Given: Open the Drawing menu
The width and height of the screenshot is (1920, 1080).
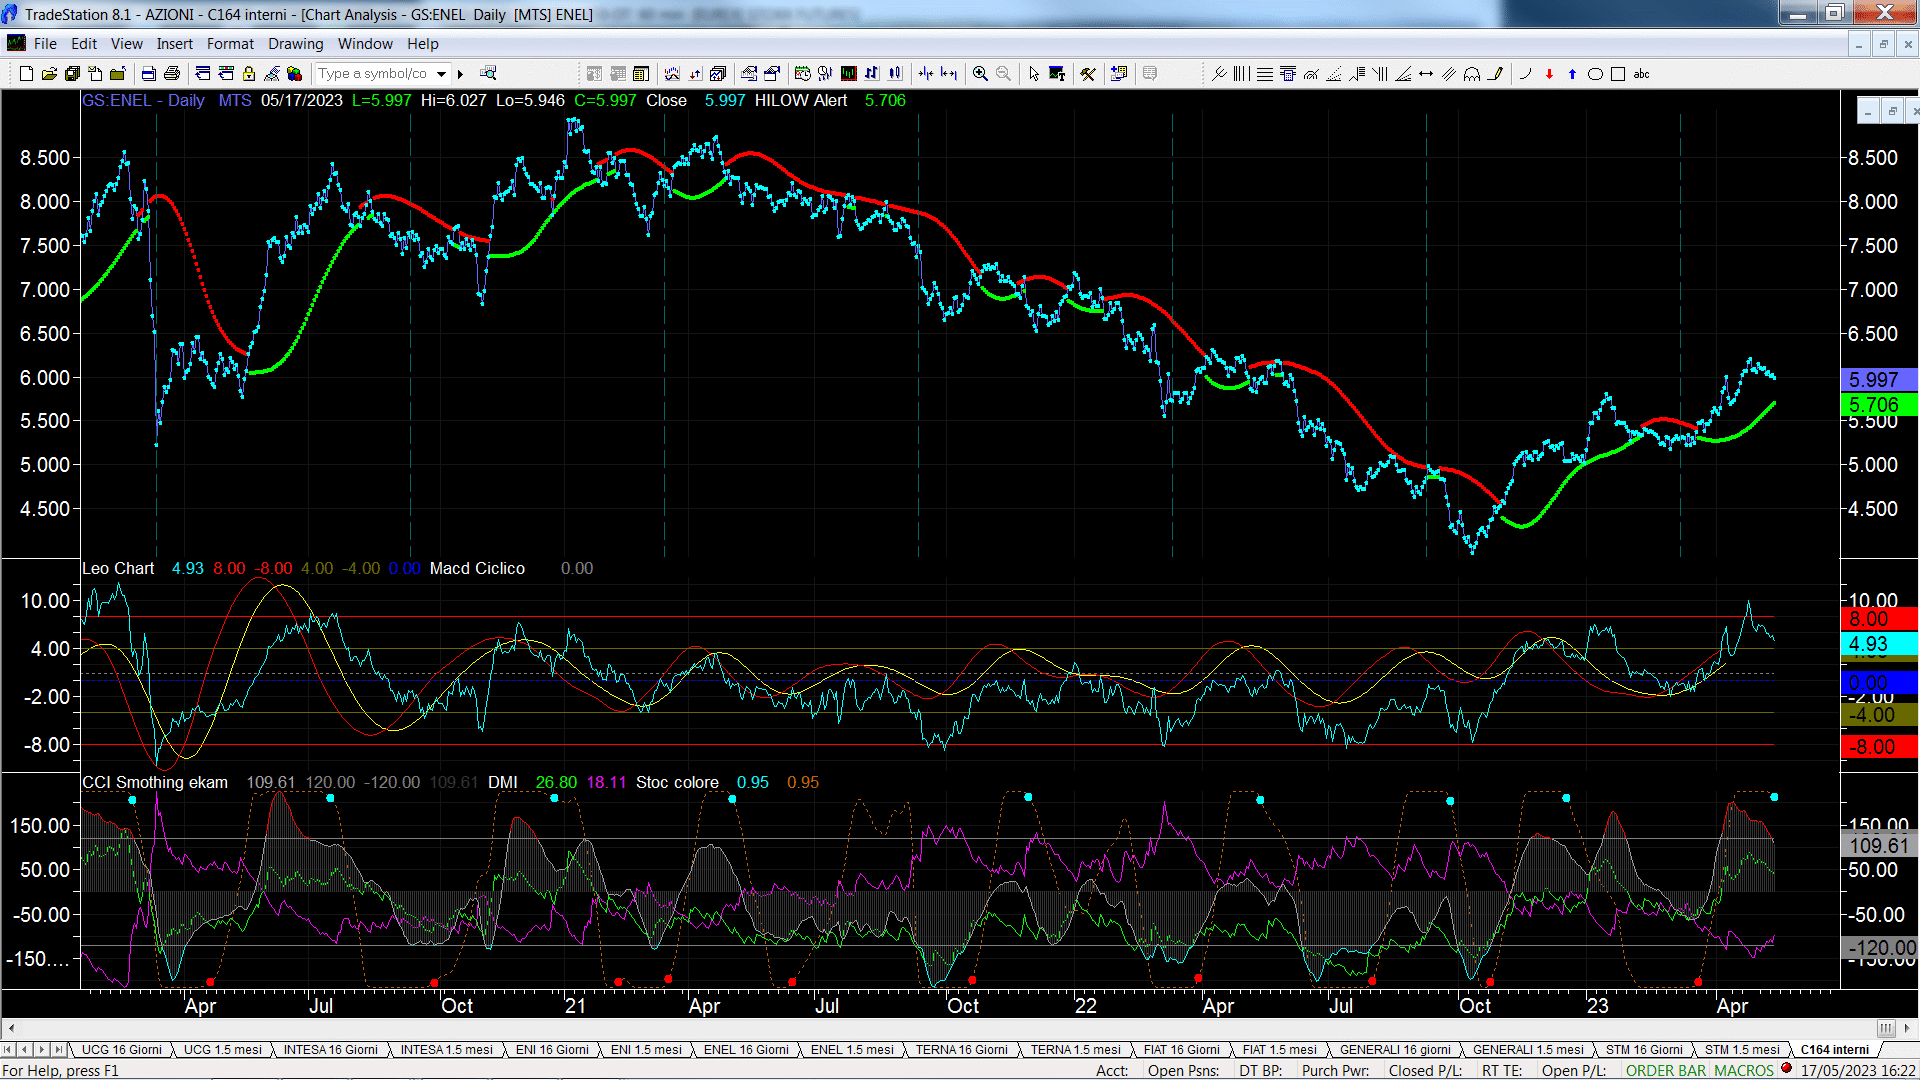Looking at the screenshot, I should tap(296, 43).
